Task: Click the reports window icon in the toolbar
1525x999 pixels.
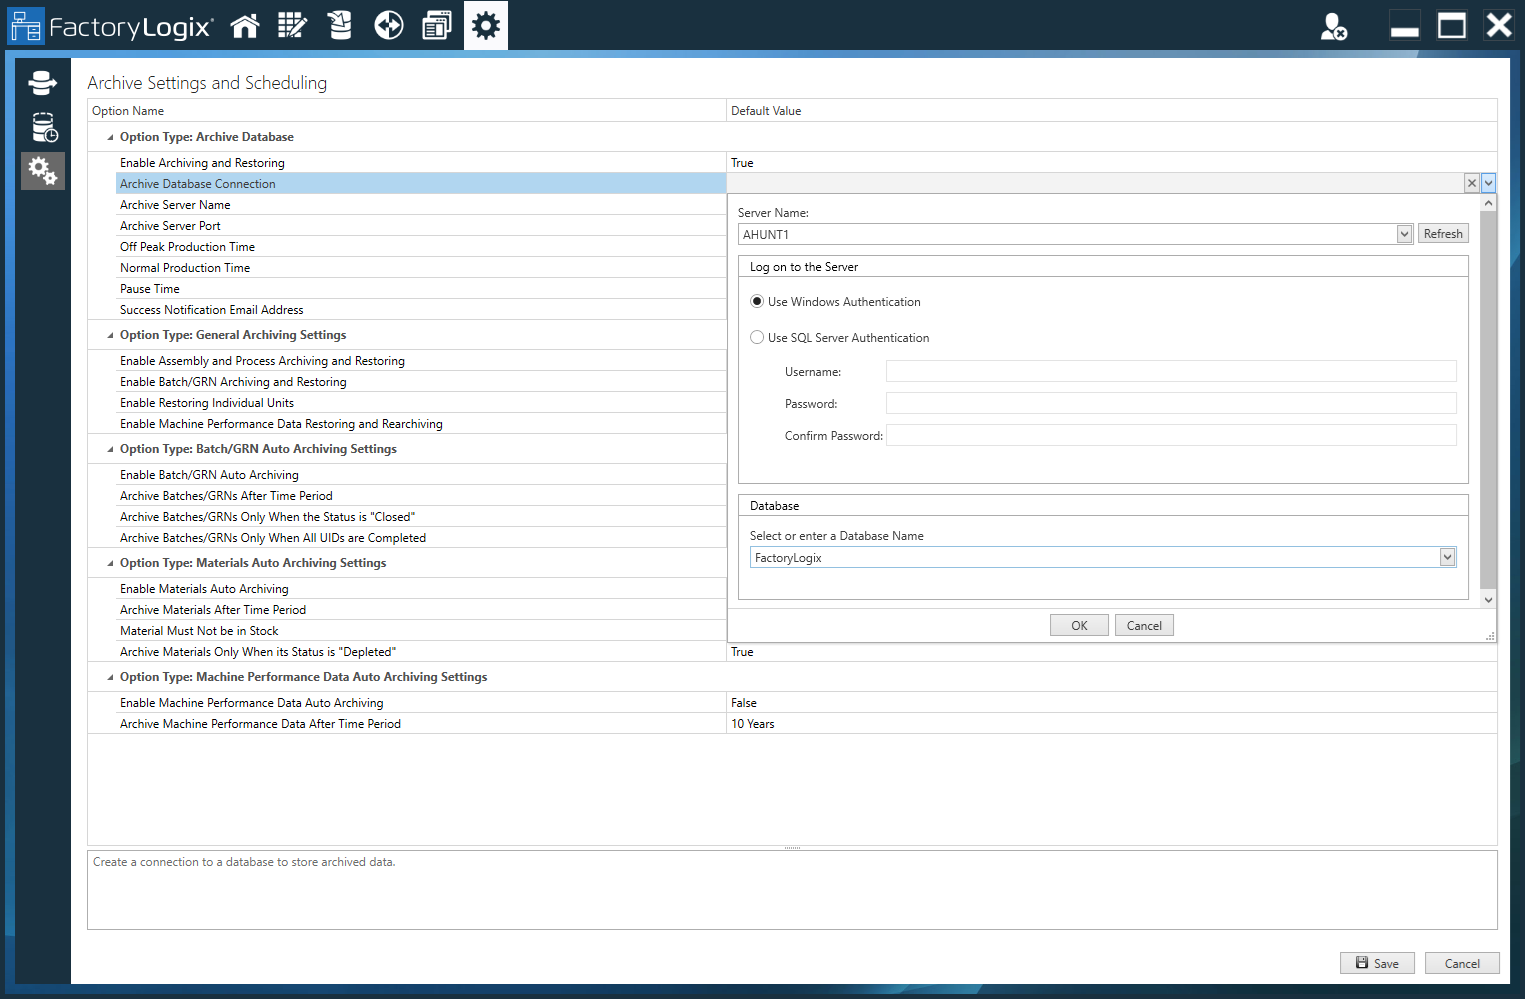Action: coord(437,25)
